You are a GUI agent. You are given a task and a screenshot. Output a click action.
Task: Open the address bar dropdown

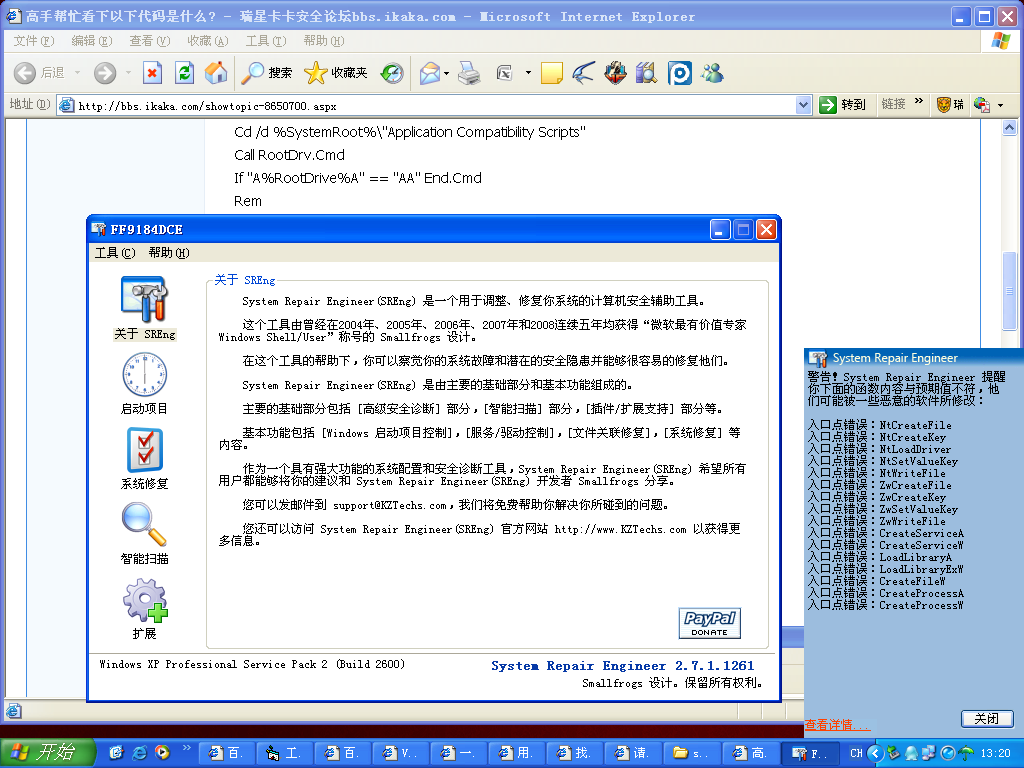pos(803,104)
